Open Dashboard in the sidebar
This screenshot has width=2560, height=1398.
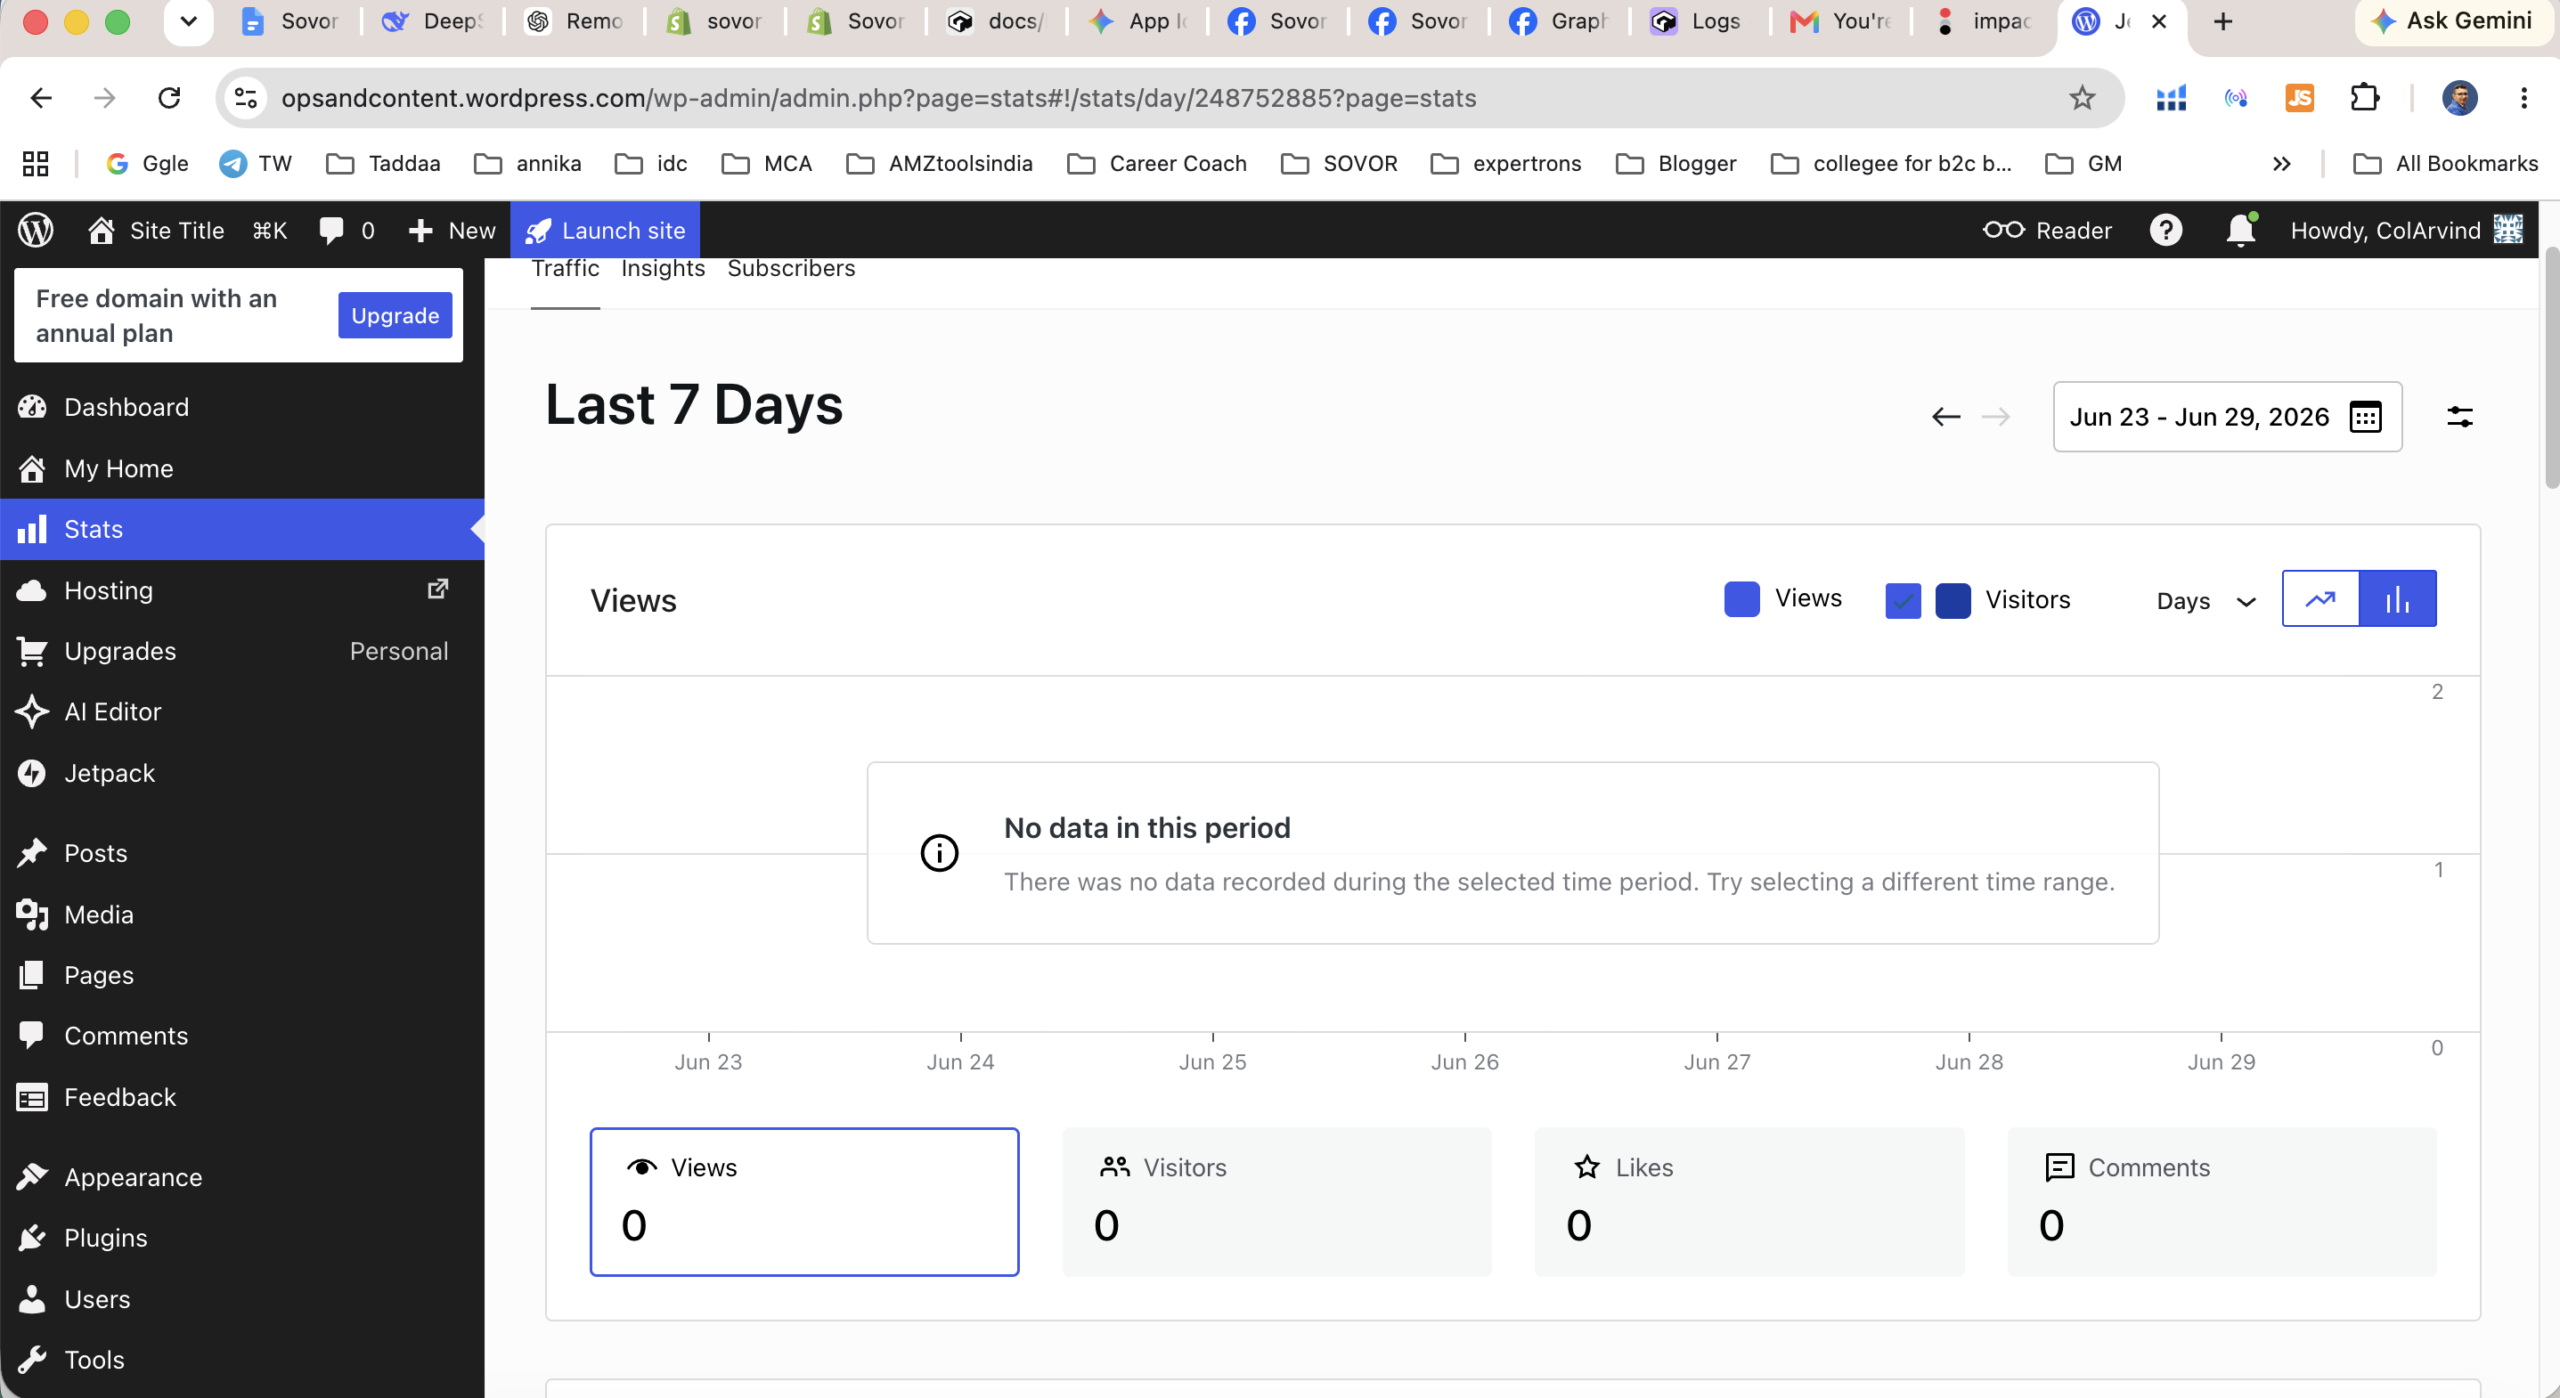click(x=242, y=407)
